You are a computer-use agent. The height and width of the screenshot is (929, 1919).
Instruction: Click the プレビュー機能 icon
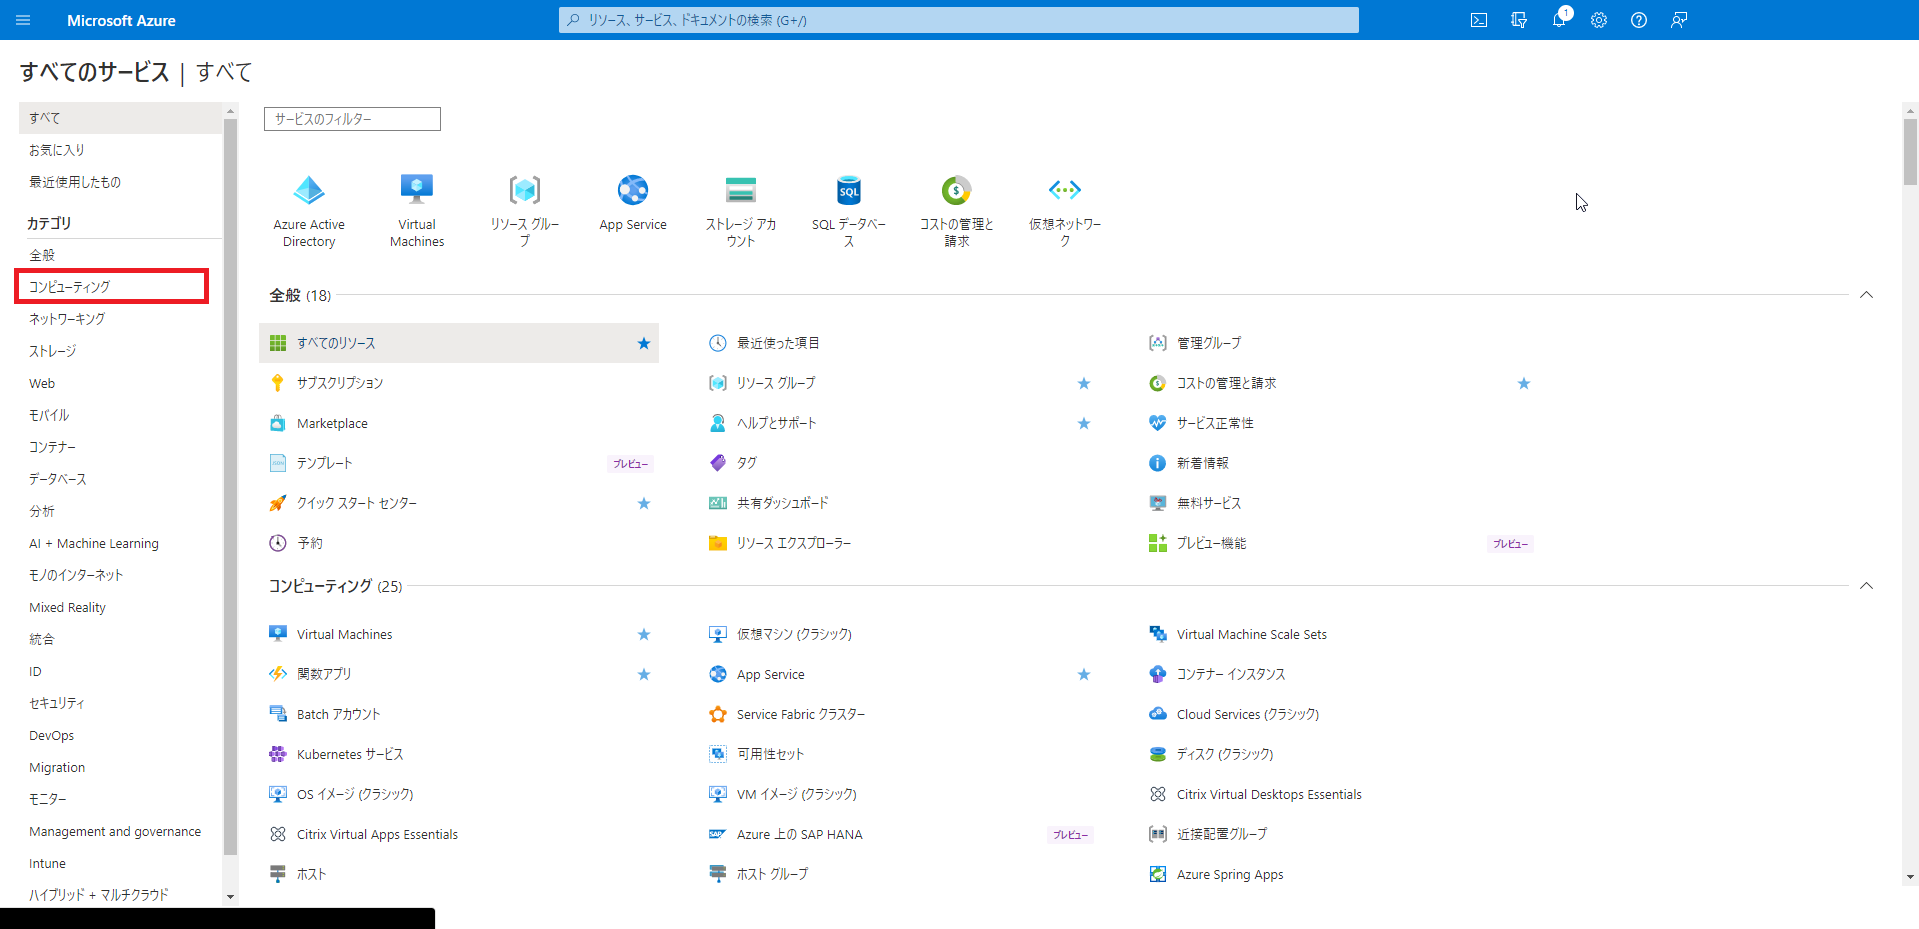pyautogui.click(x=1158, y=543)
